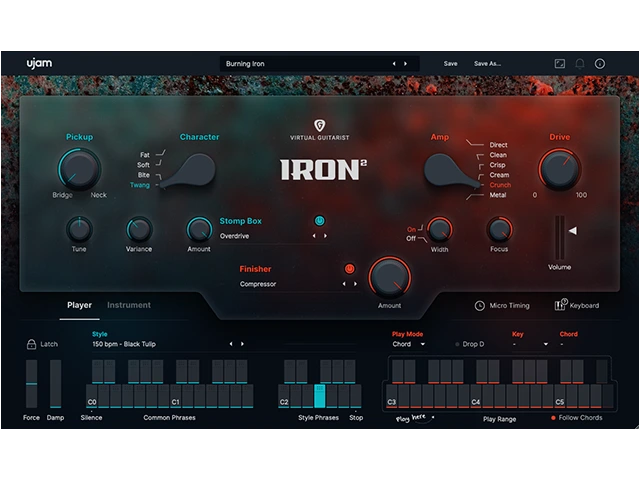Click the Micro Timing button label
The image size is (640, 480).
[509, 306]
